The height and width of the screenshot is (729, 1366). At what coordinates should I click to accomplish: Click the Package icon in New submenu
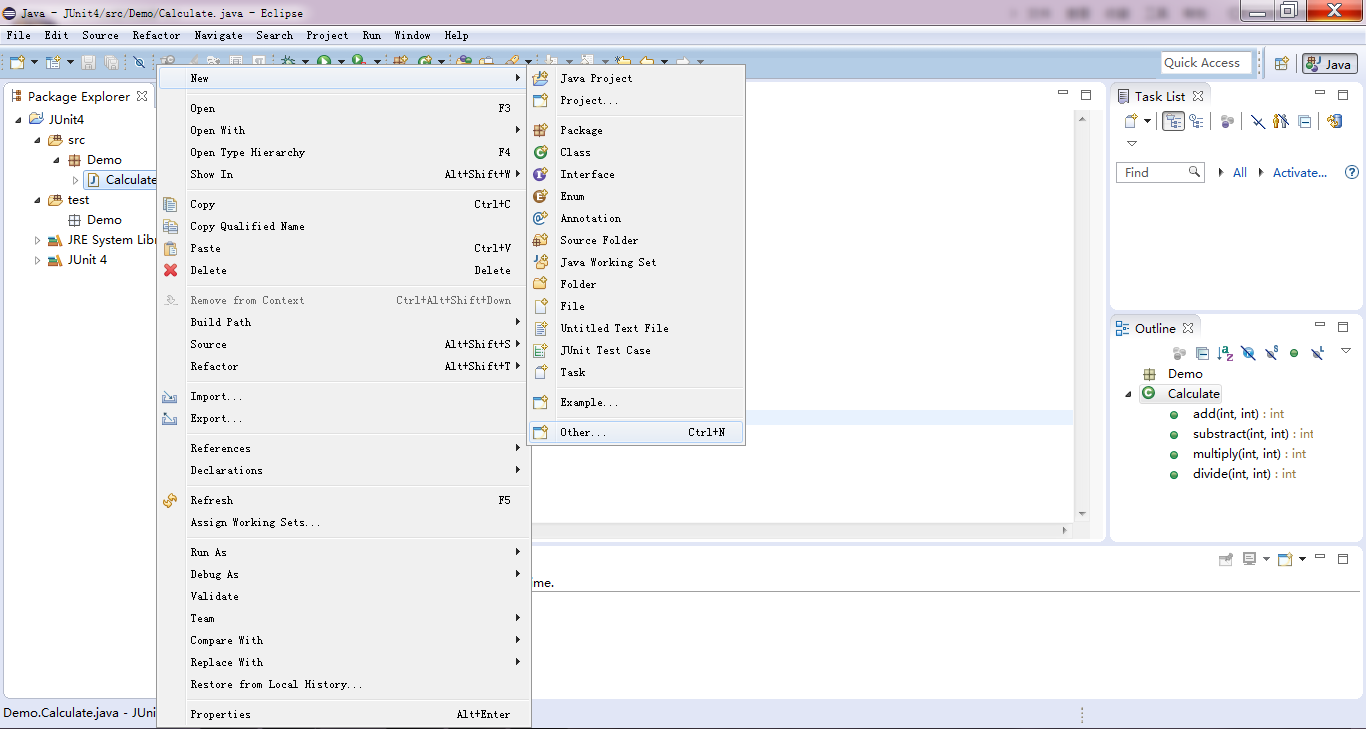point(540,130)
